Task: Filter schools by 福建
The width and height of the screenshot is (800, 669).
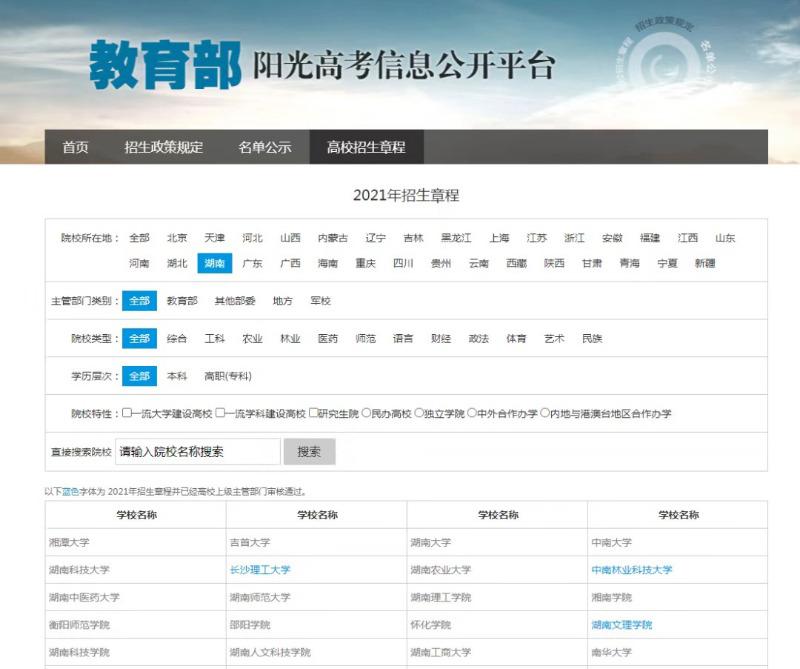Action: pos(650,238)
